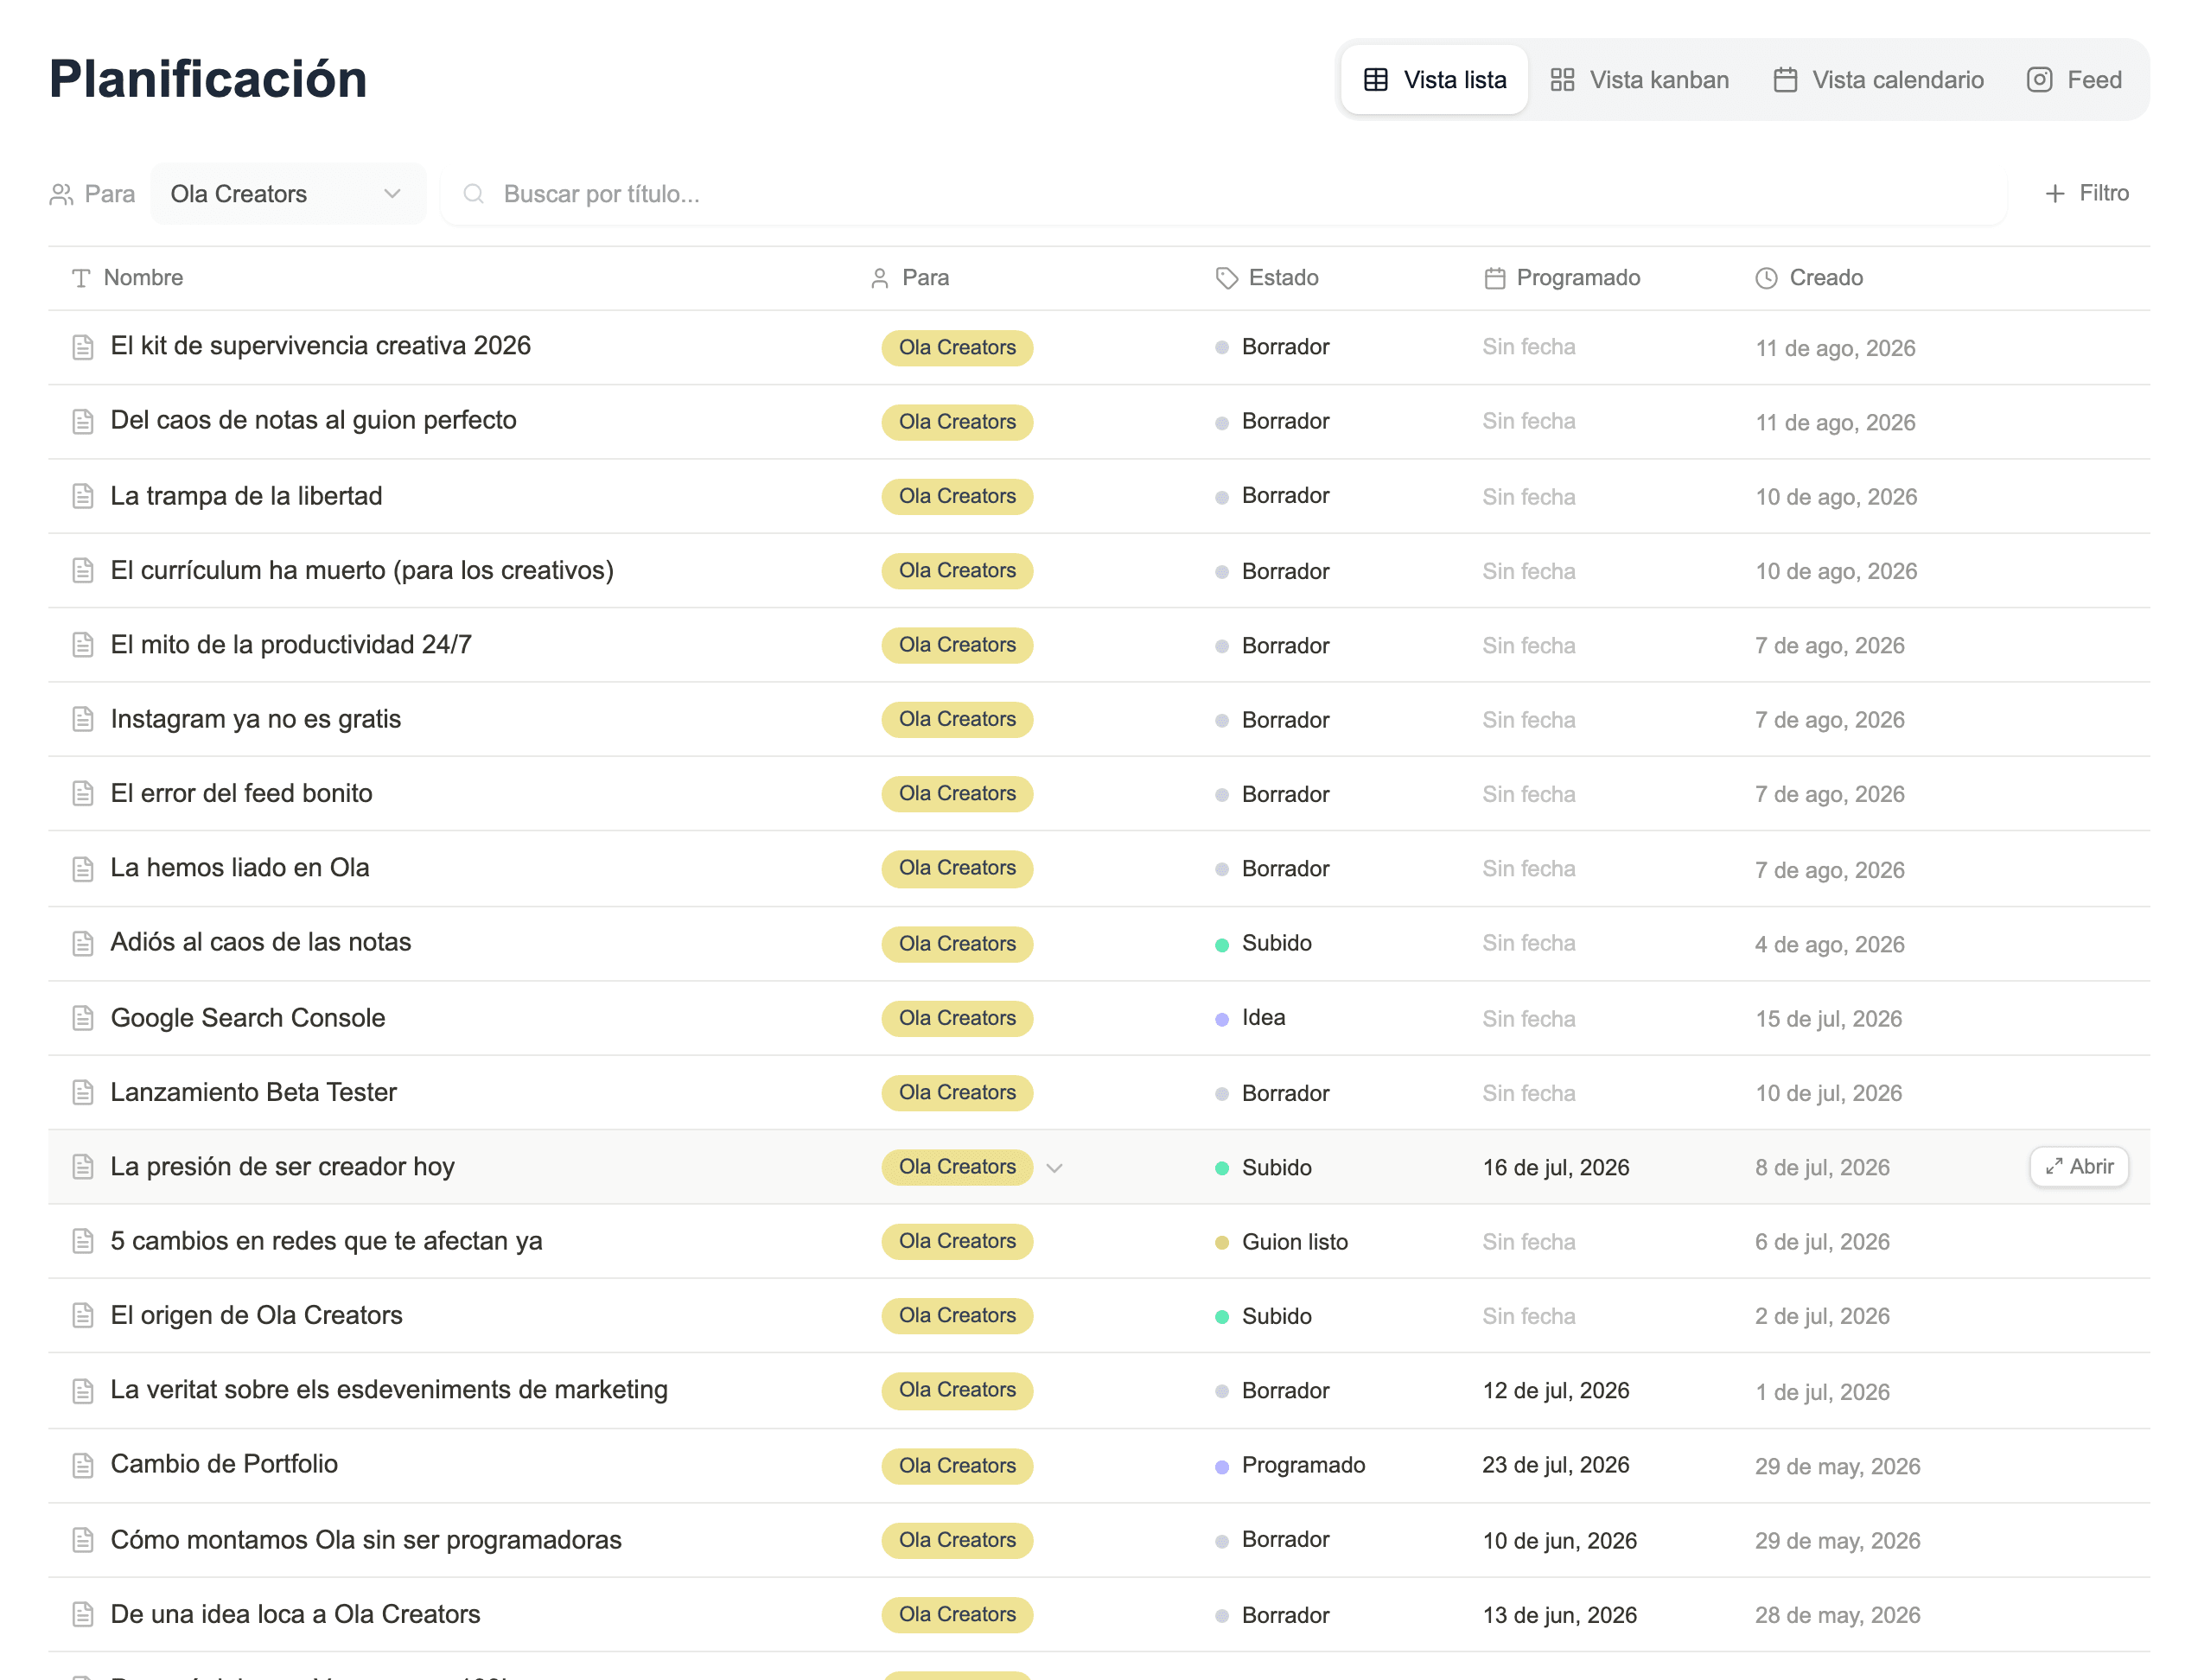Click Sin fecha in Lanzamiento Beta Tester row
The height and width of the screenshot is (1680, 2185).
(1528, 1093)
